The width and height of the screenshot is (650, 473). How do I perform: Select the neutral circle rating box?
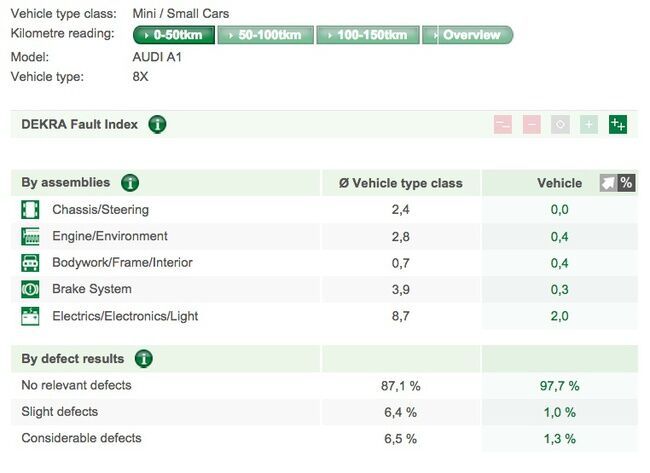point(561,125)
